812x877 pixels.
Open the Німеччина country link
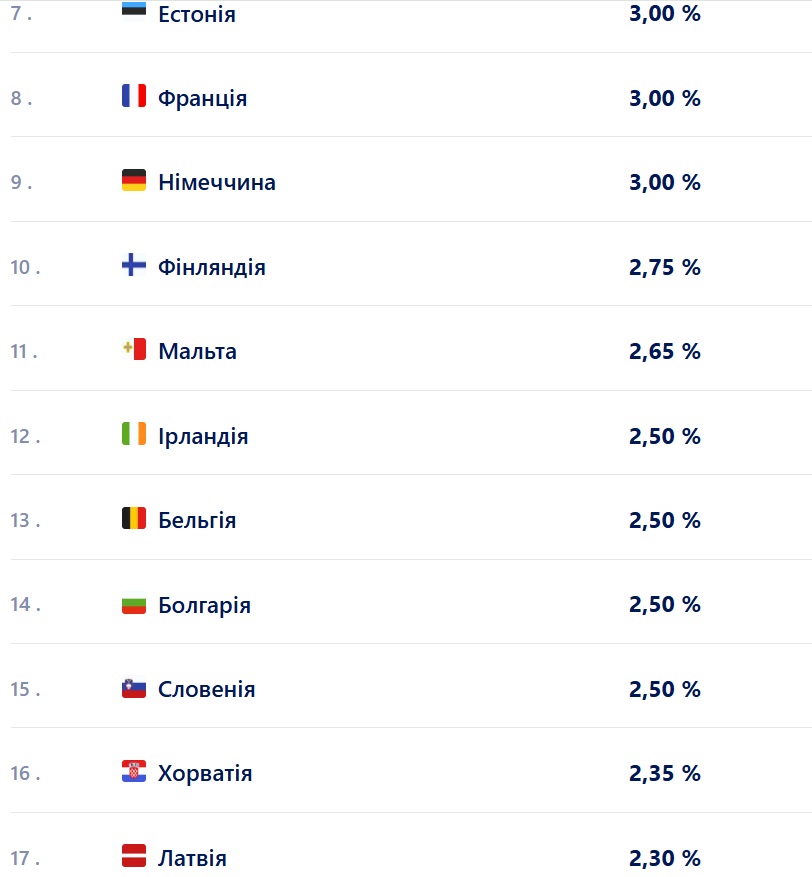click(x=216, y=182)
